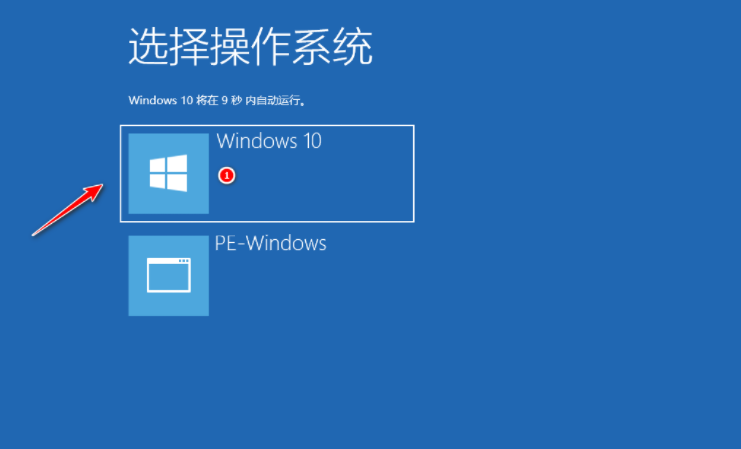
Task: Click the red numbered badge 1
Action: (x=227, y=176)
